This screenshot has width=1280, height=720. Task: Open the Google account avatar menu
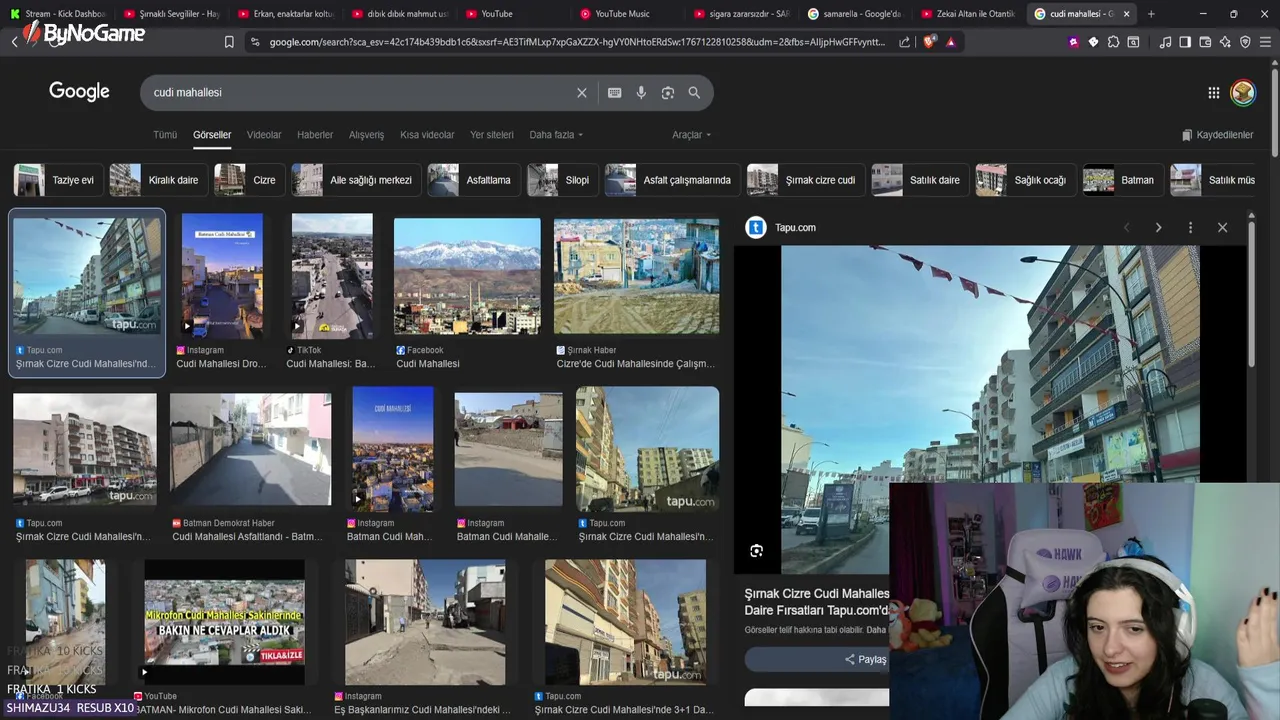[x=1243, y=93]
